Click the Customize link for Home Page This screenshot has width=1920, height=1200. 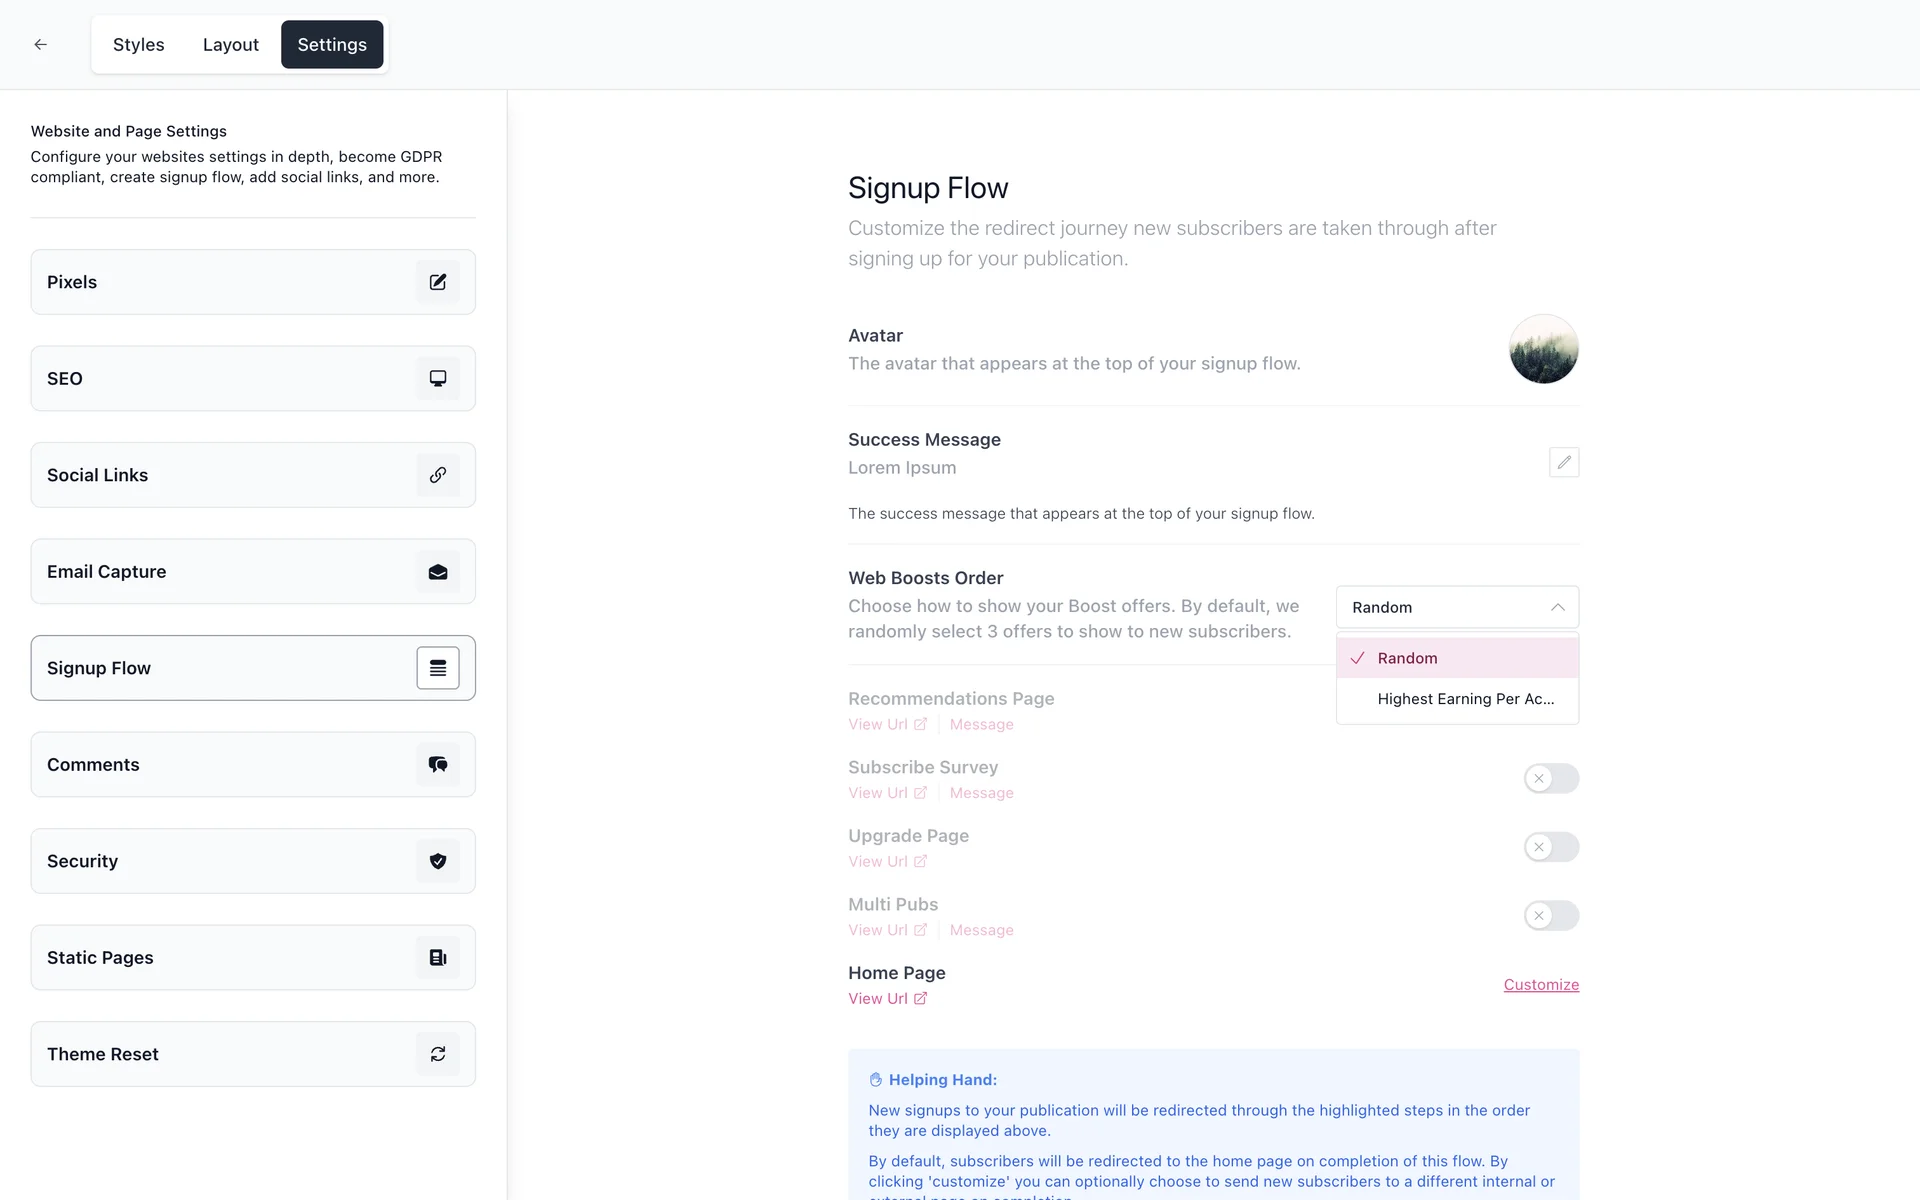1541,985
